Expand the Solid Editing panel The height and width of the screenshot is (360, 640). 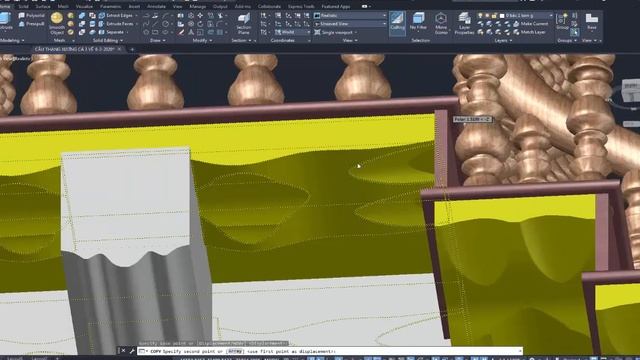coord(107,41)
